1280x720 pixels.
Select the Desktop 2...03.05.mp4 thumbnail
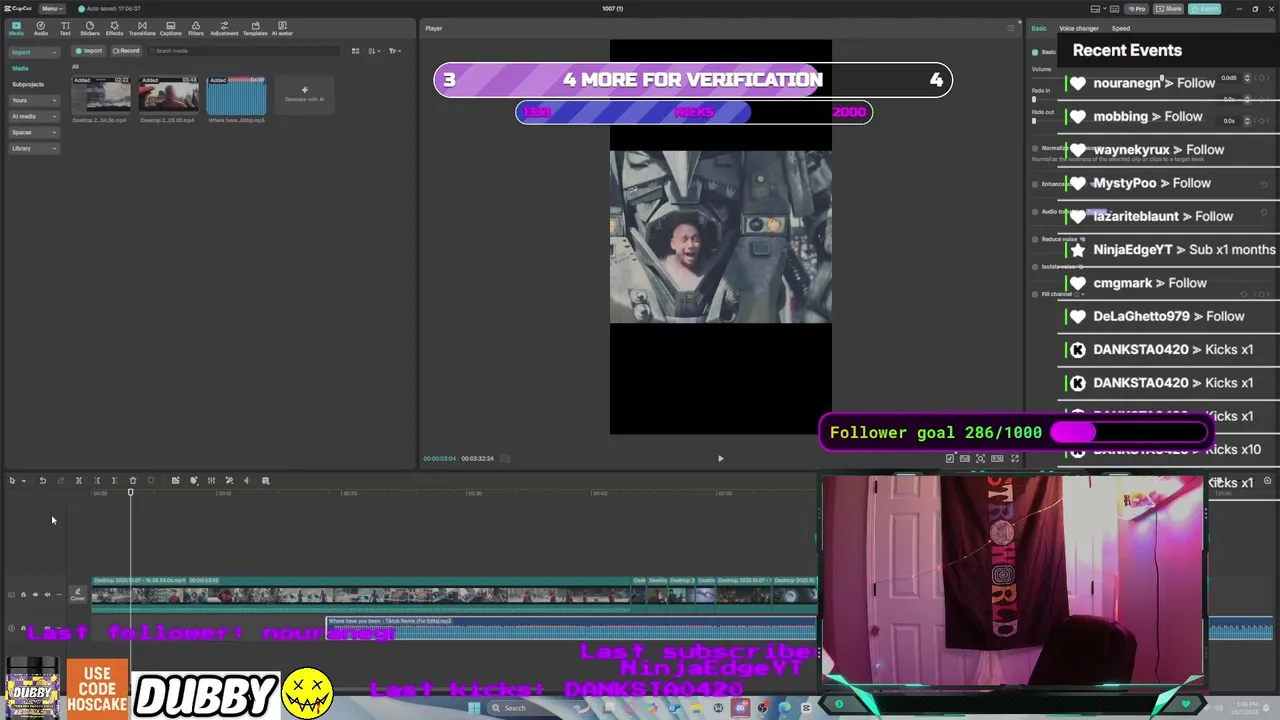click(x=169, y=96)
